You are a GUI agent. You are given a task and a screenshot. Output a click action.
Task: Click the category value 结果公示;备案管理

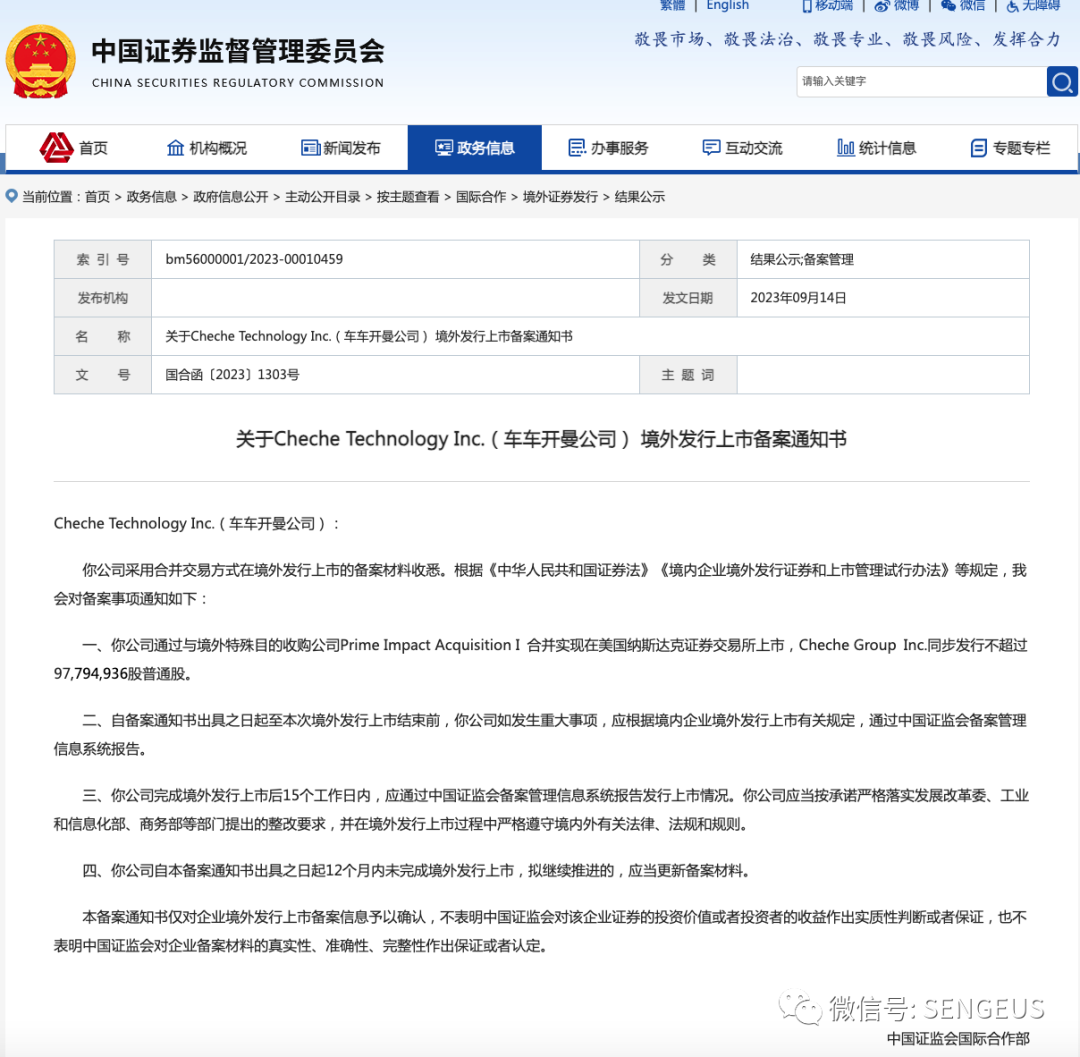click(802, 260)
